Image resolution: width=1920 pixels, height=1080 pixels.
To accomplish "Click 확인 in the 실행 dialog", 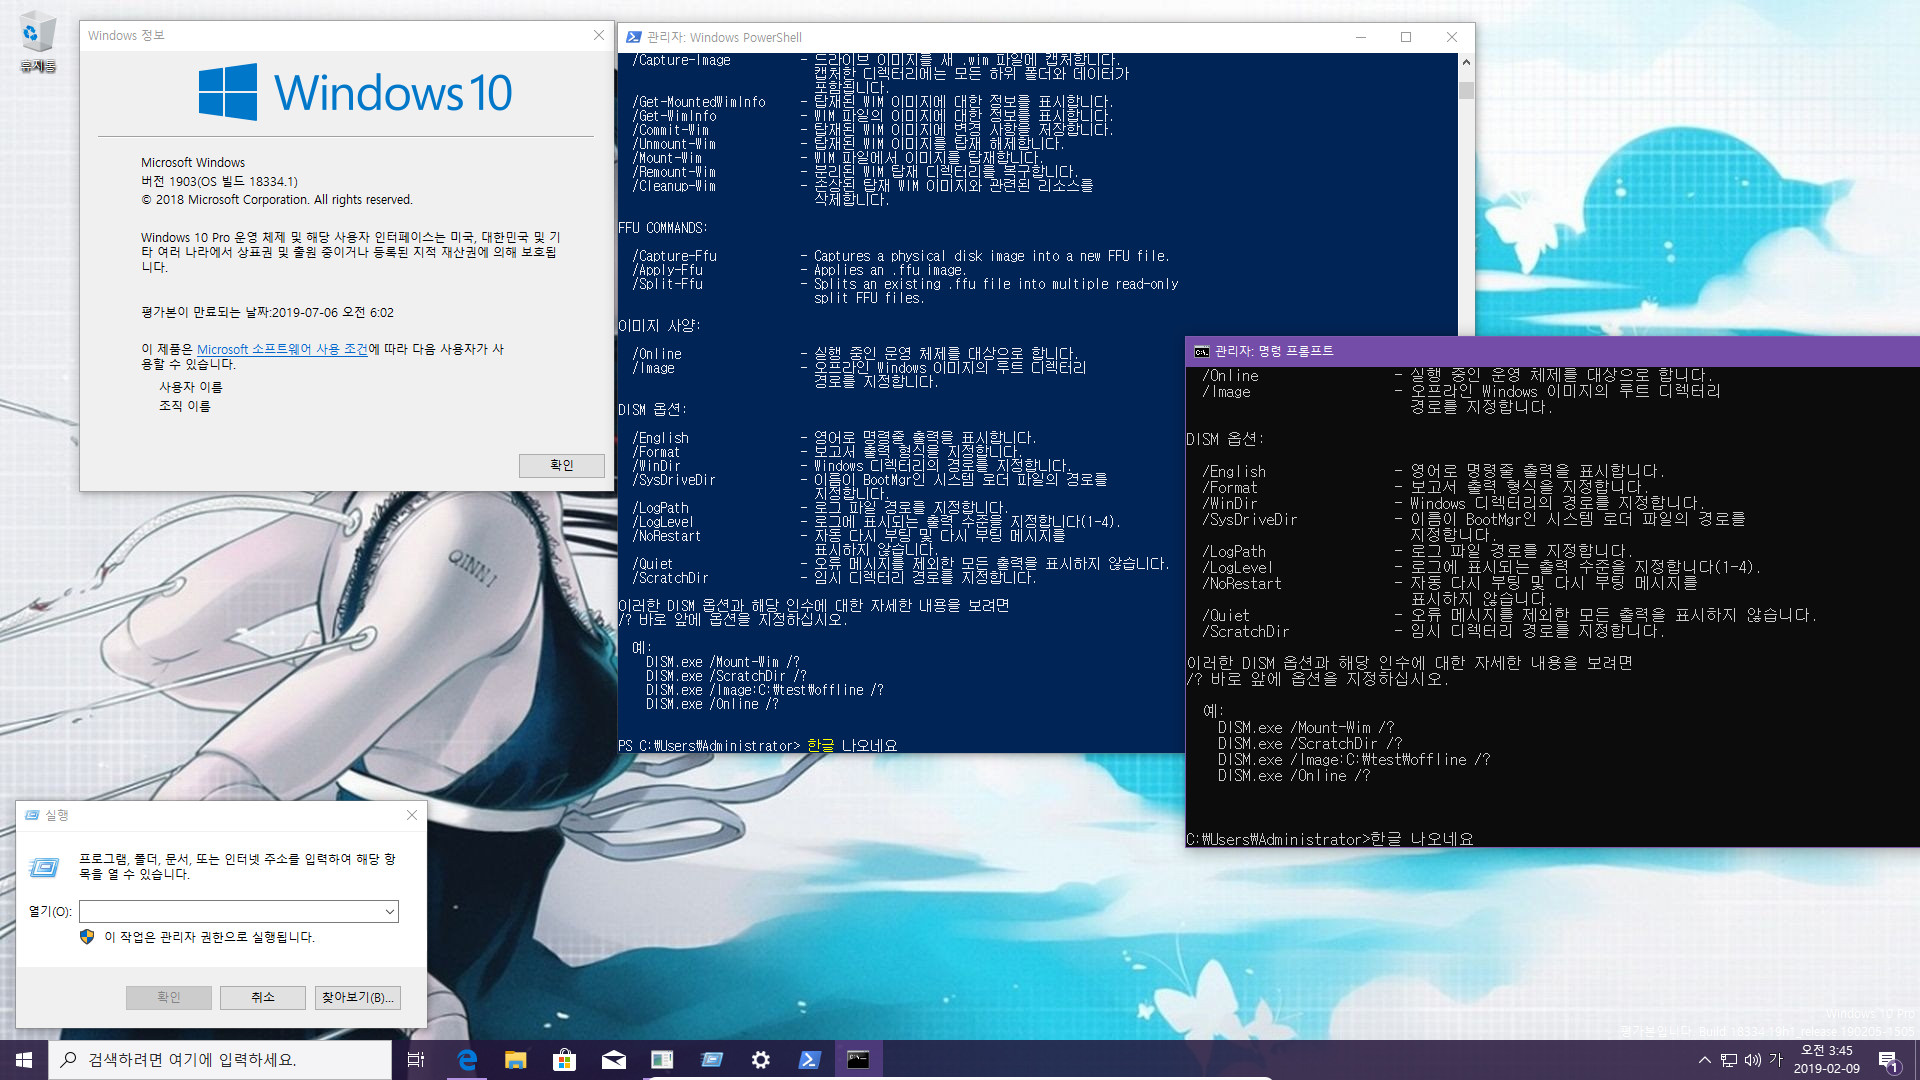I will [168, 997].
